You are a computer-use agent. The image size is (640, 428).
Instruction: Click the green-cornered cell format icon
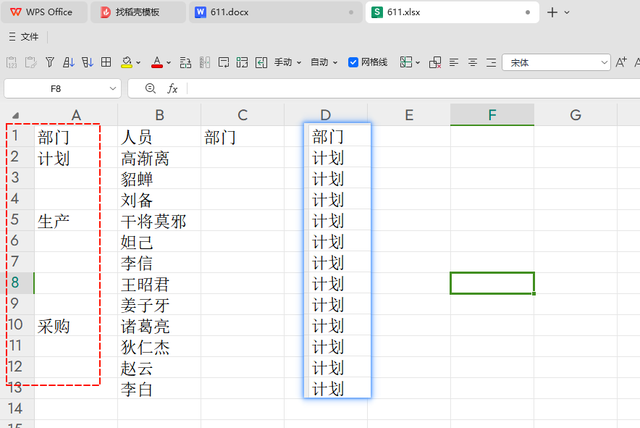pyautogui.click(x=242, y=62)
